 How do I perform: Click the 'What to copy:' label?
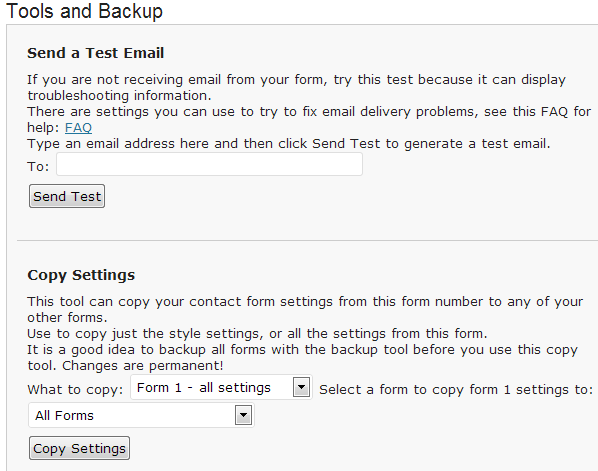point(76,390)
